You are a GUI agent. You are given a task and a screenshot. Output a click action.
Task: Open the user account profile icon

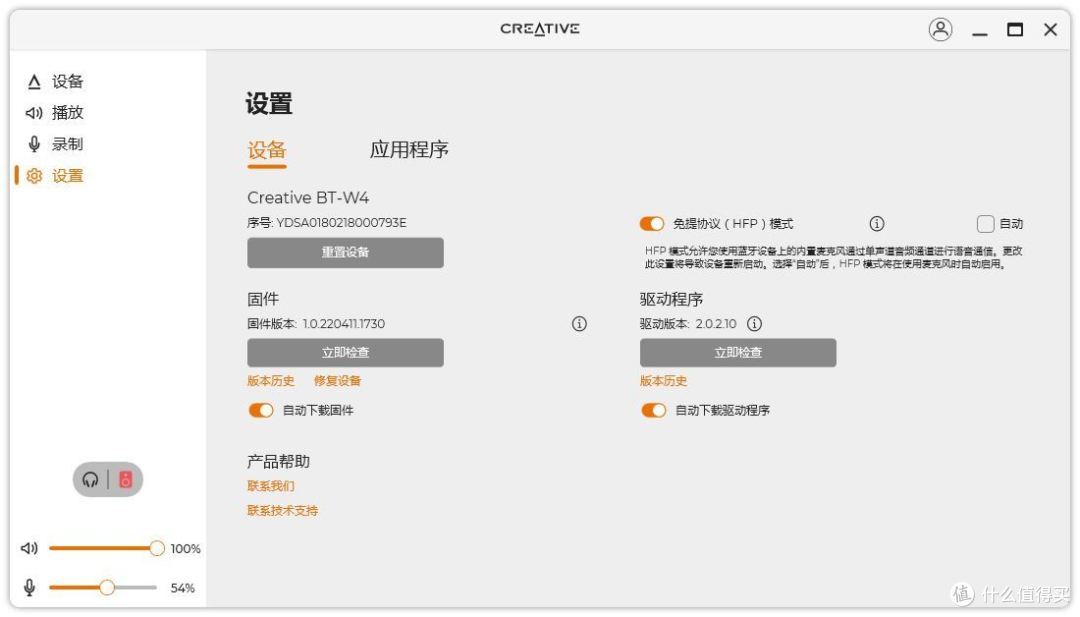click(940, 30)
